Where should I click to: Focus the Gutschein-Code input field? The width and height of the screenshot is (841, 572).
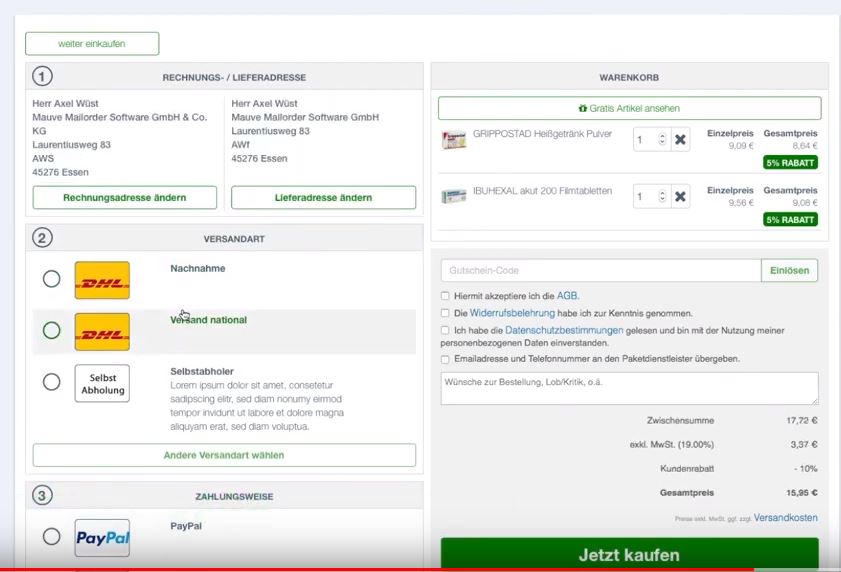click(600, 270)
